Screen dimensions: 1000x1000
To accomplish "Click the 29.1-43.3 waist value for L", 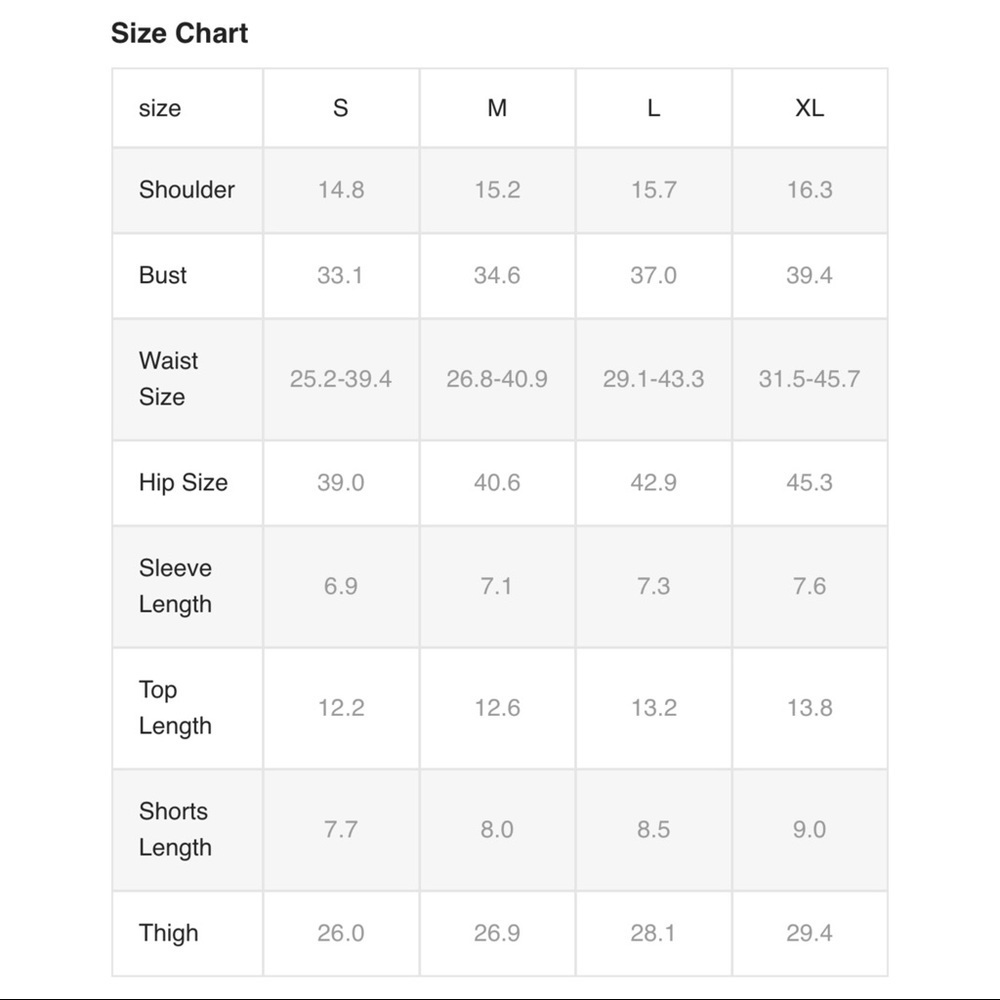I will 654,379.
